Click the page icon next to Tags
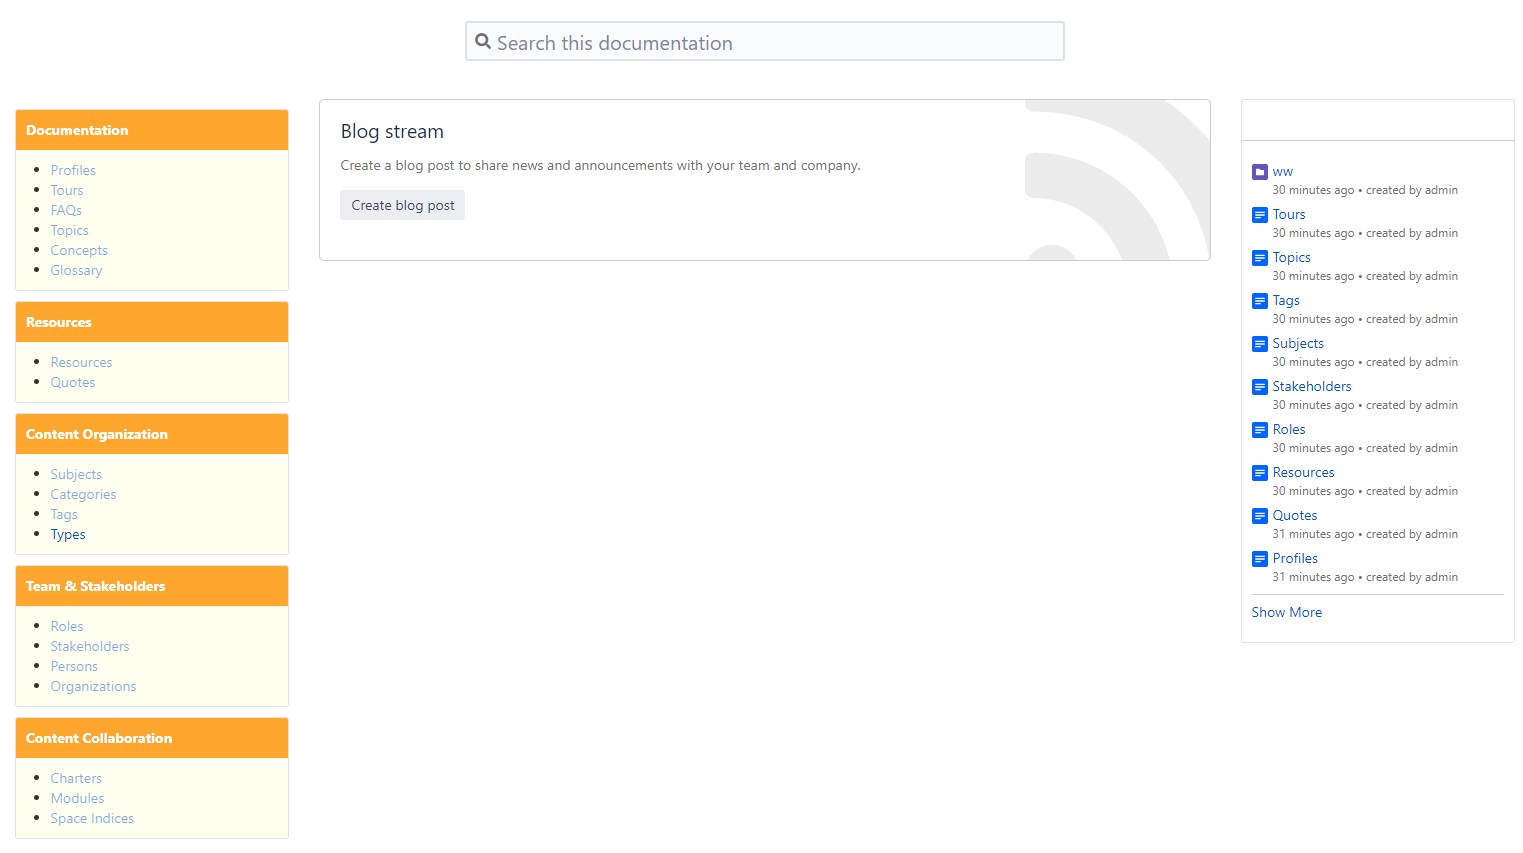Image resolution: width=1523 pixels, height=853 pixels. [x=1259, y=301]
